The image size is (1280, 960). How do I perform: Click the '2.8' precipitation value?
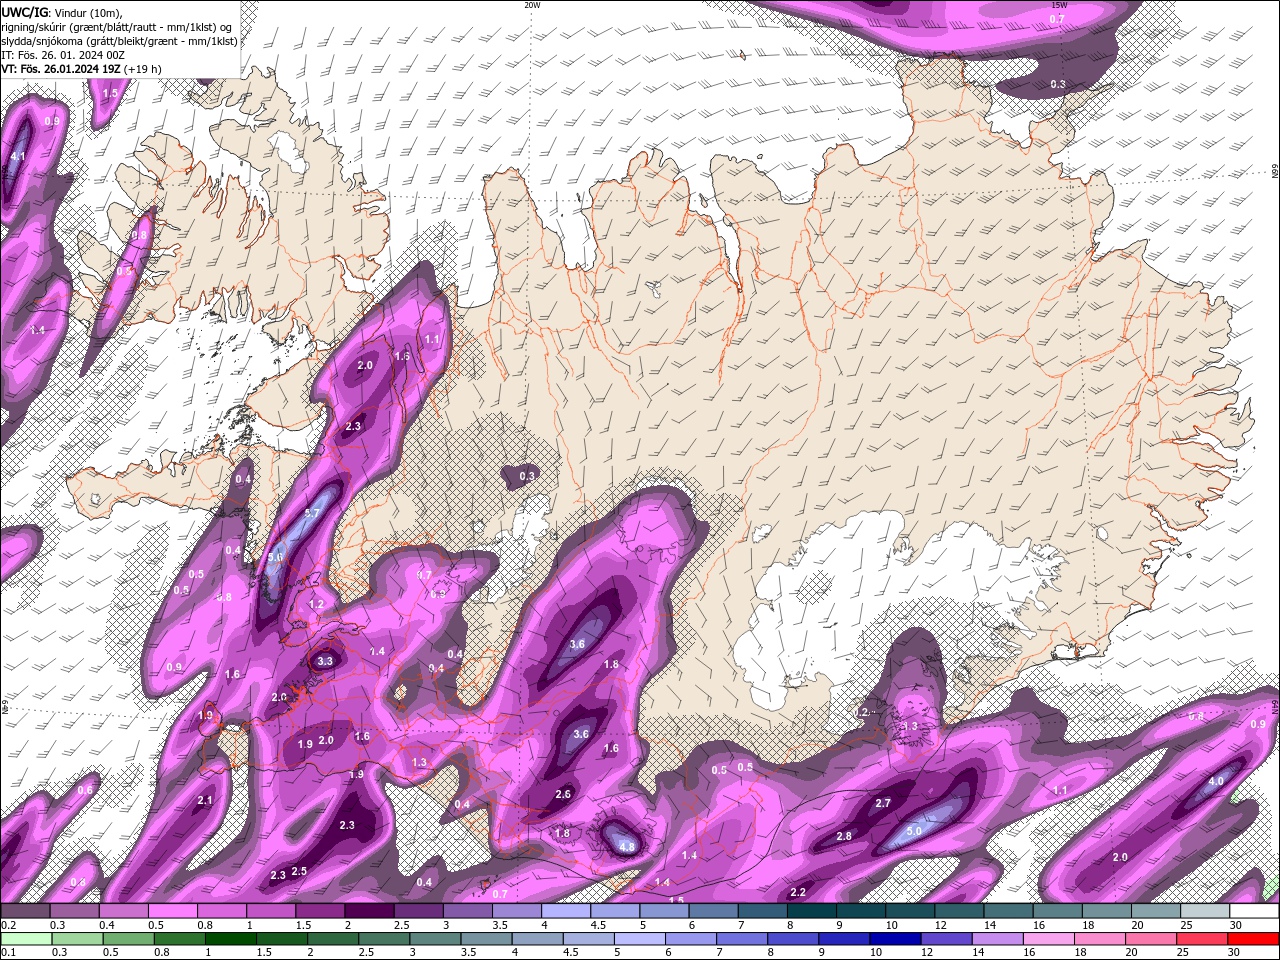click(844, 836)
